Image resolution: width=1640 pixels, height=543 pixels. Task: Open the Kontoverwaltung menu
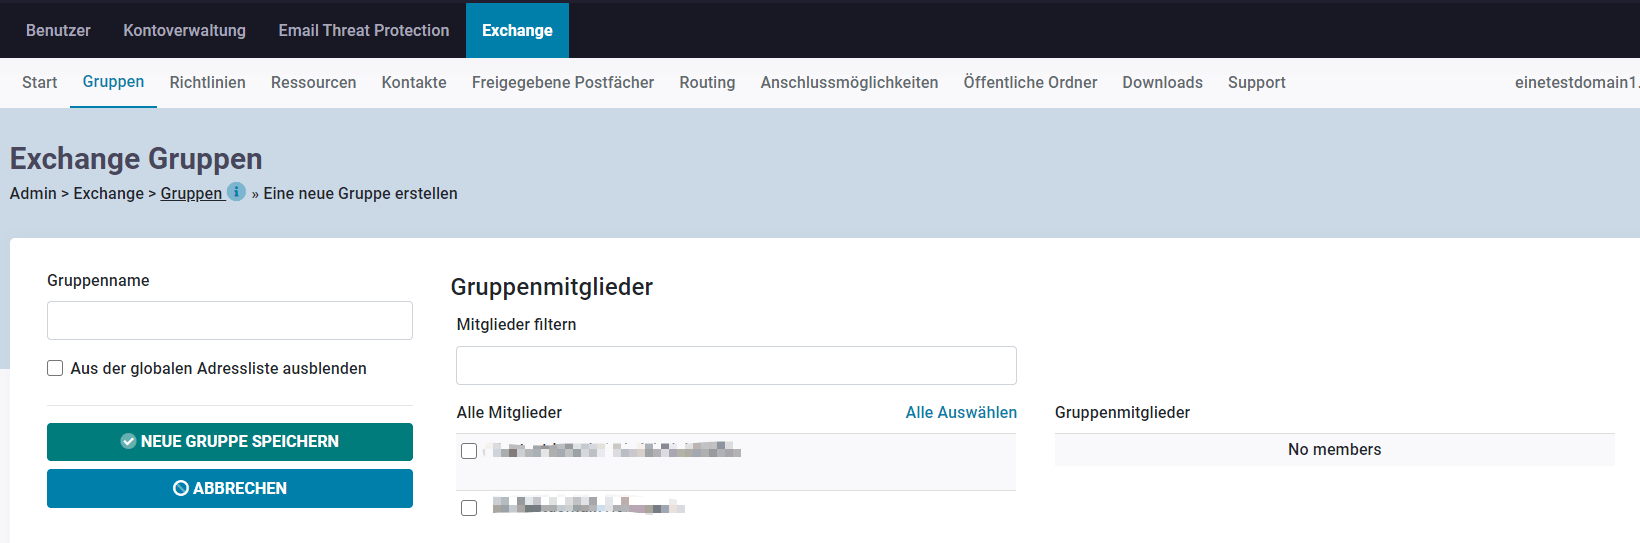[184, 30]
